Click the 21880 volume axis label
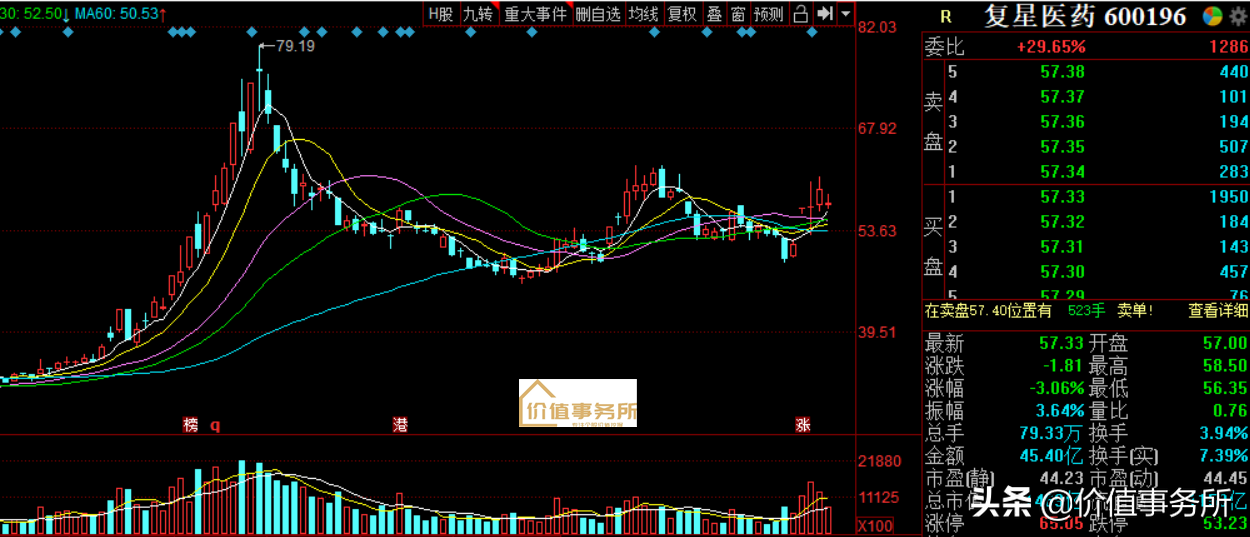This screenshot has width=1250, height=537. click(880, 461)
